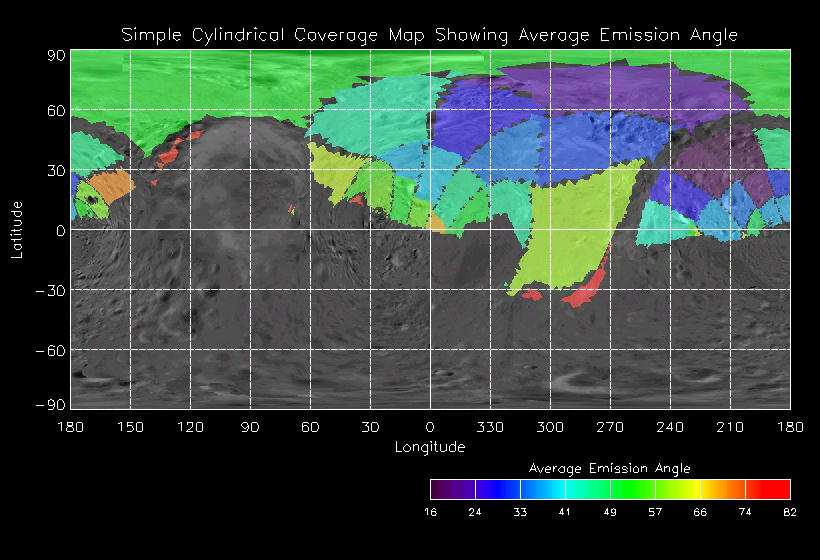The image size is (820, 560).
Task: Click the legend value 66
Action: (700, 512)
